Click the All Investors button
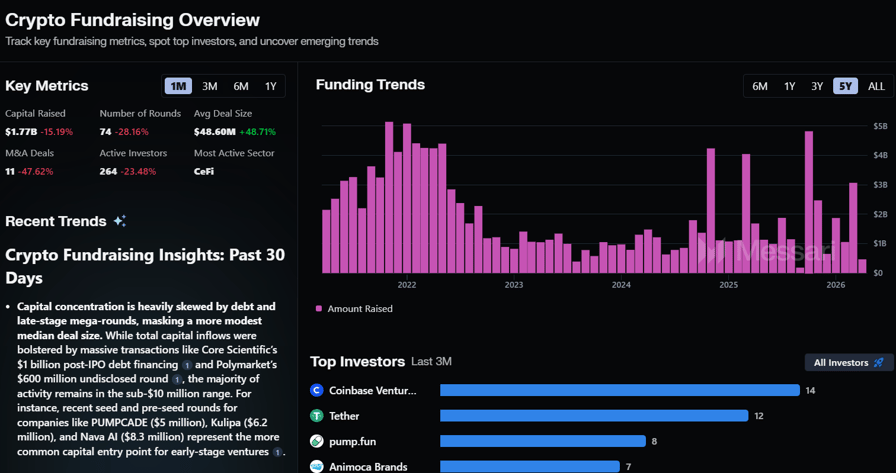896x473 pixels. tap(848, 363)
